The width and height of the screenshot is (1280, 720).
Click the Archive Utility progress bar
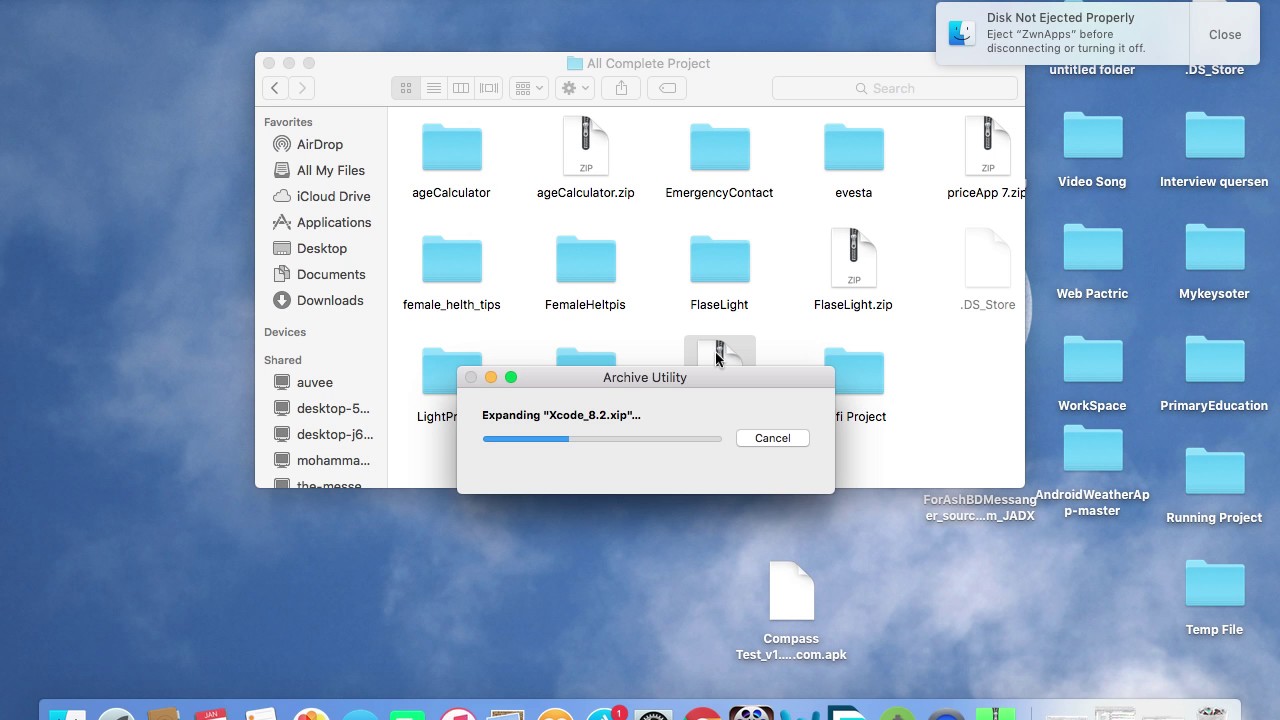602,439
